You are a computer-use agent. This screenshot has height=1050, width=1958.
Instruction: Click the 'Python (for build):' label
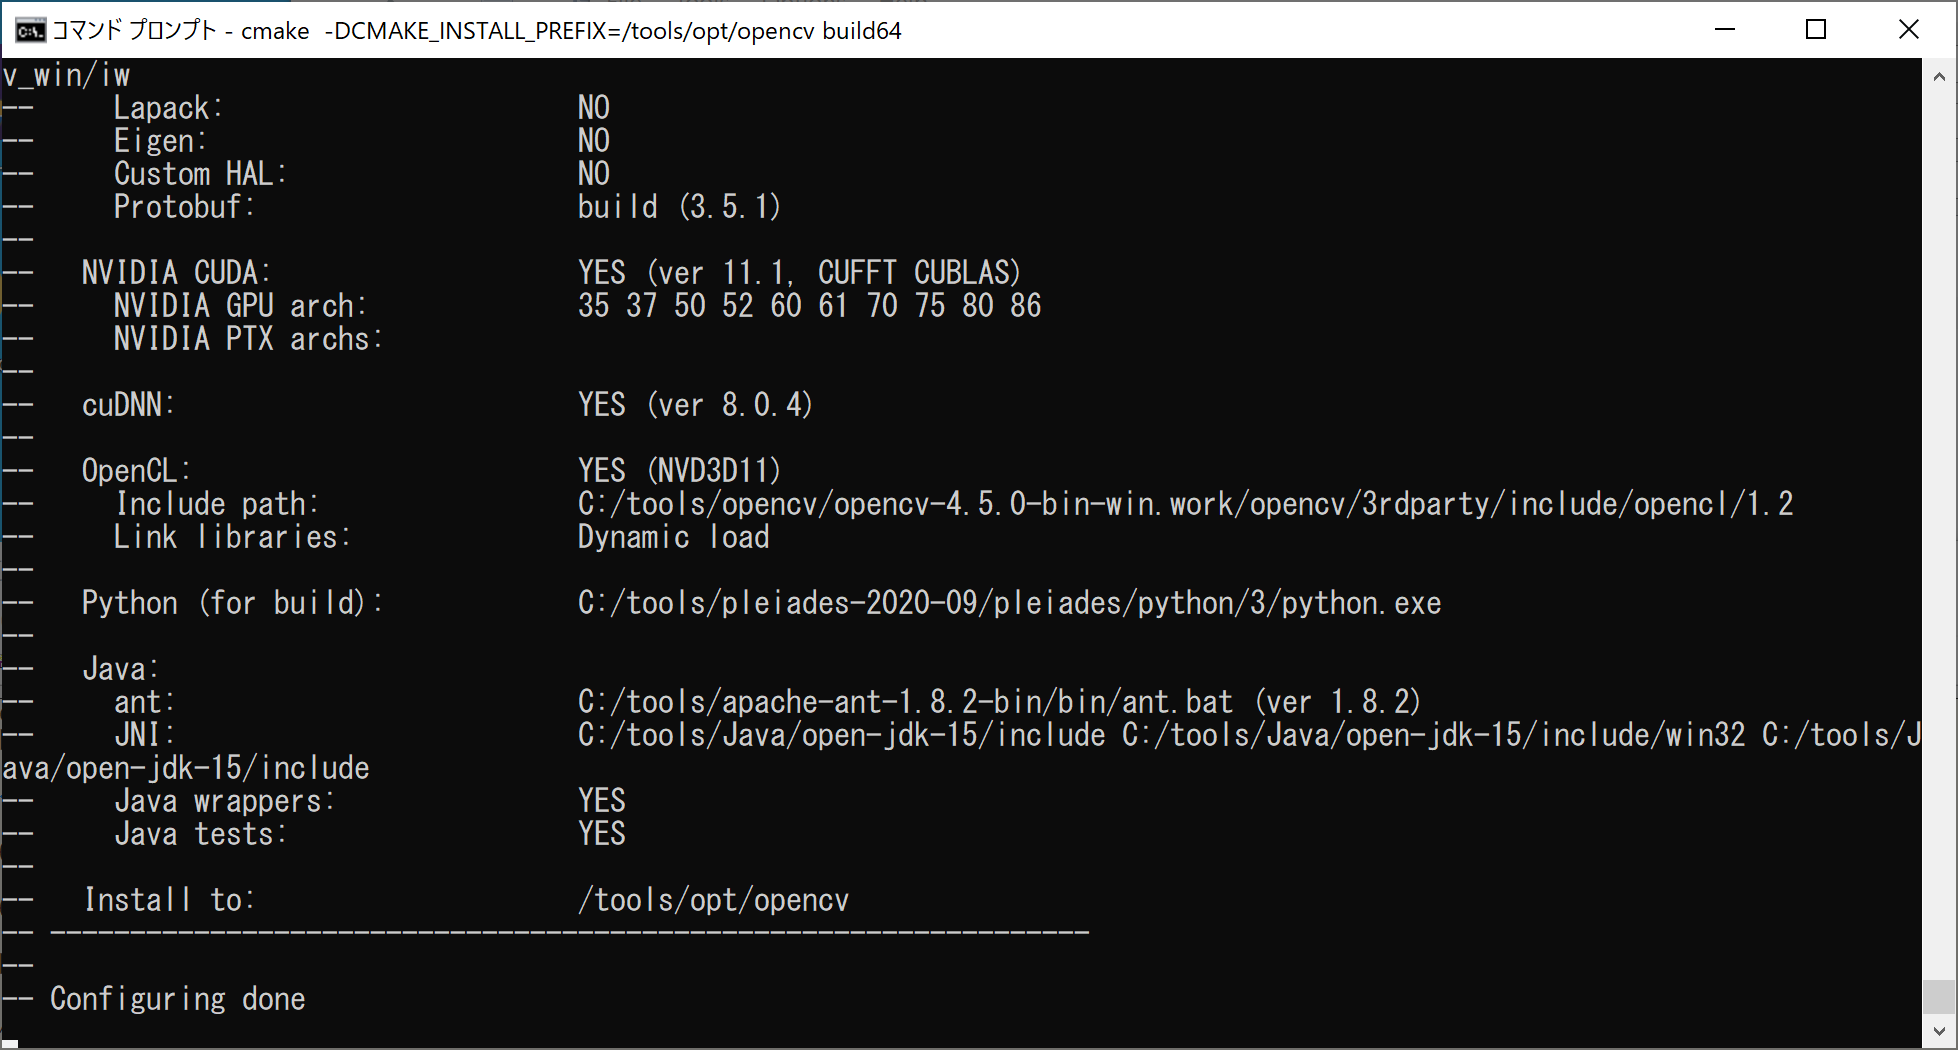[232, 603]
